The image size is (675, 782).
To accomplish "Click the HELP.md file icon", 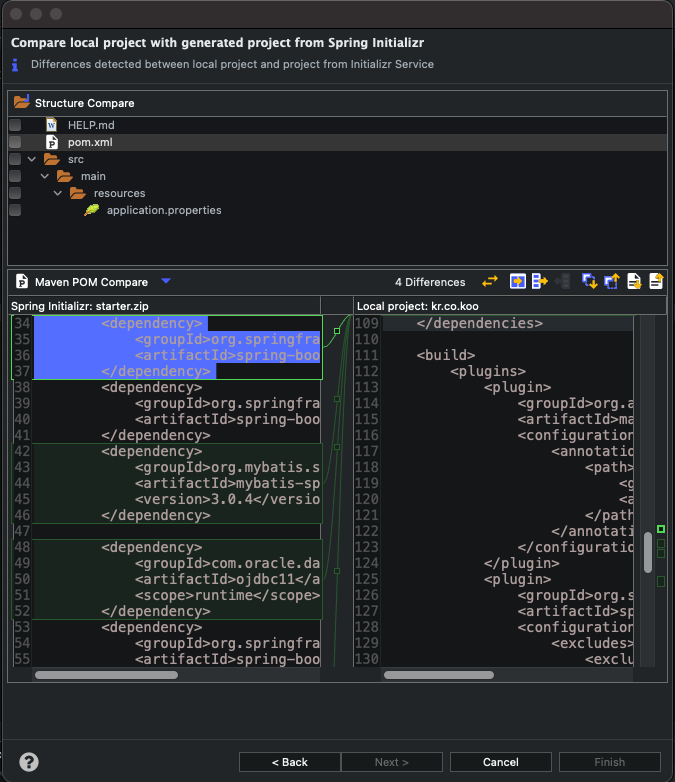I will (x=51, y=125).
